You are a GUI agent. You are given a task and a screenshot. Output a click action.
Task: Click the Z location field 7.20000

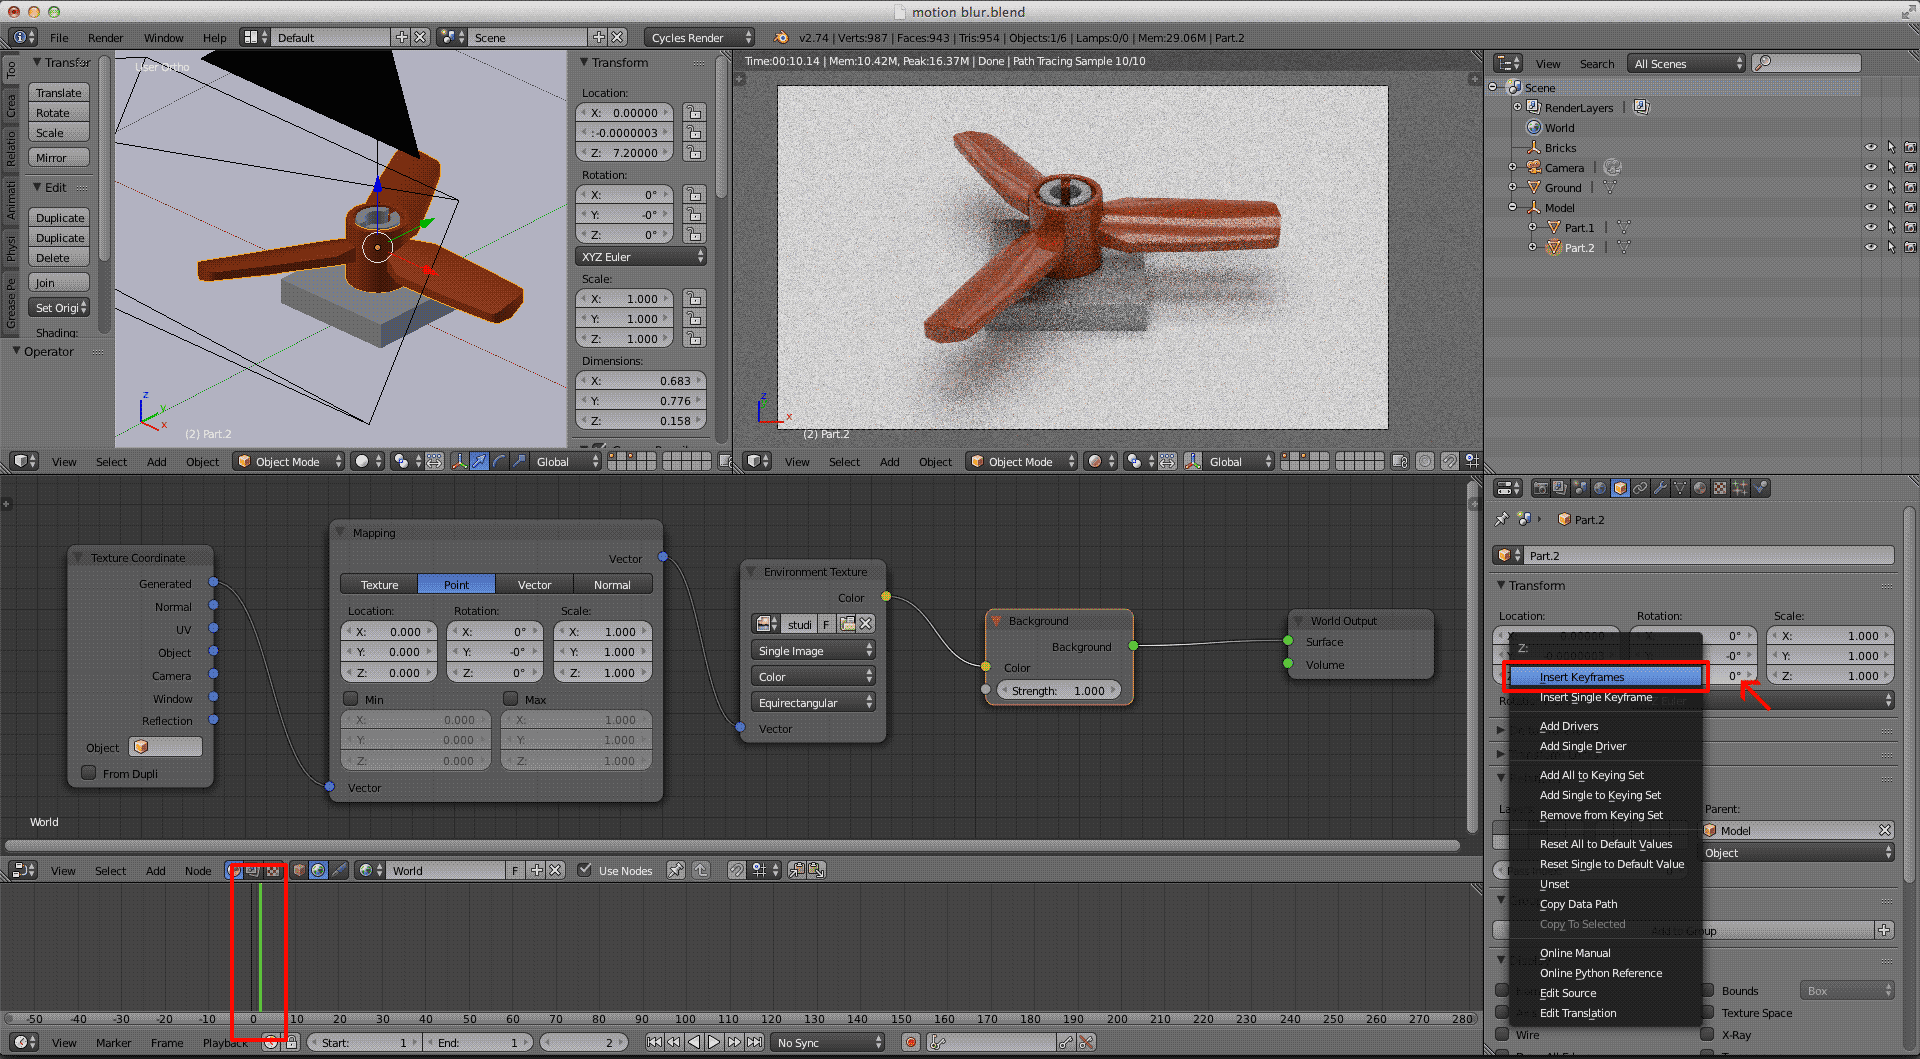pyautogui.click(x=626, y=152)
